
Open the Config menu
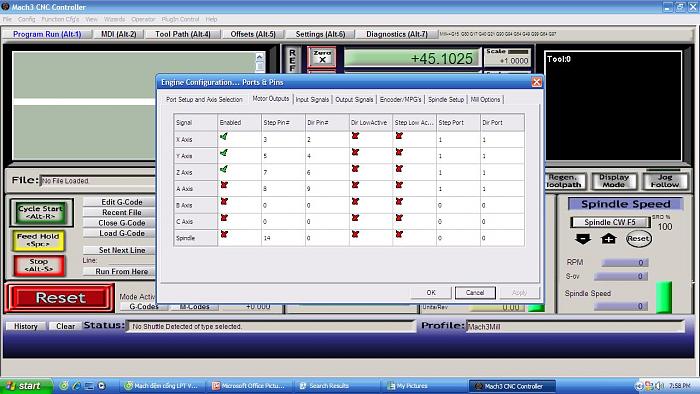(x=26, y=19)
